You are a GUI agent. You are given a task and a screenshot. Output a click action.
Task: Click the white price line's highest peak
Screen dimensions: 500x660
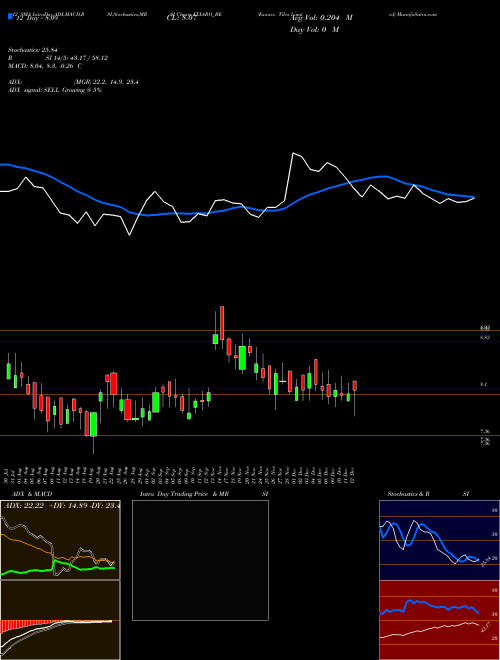(293, 153)
